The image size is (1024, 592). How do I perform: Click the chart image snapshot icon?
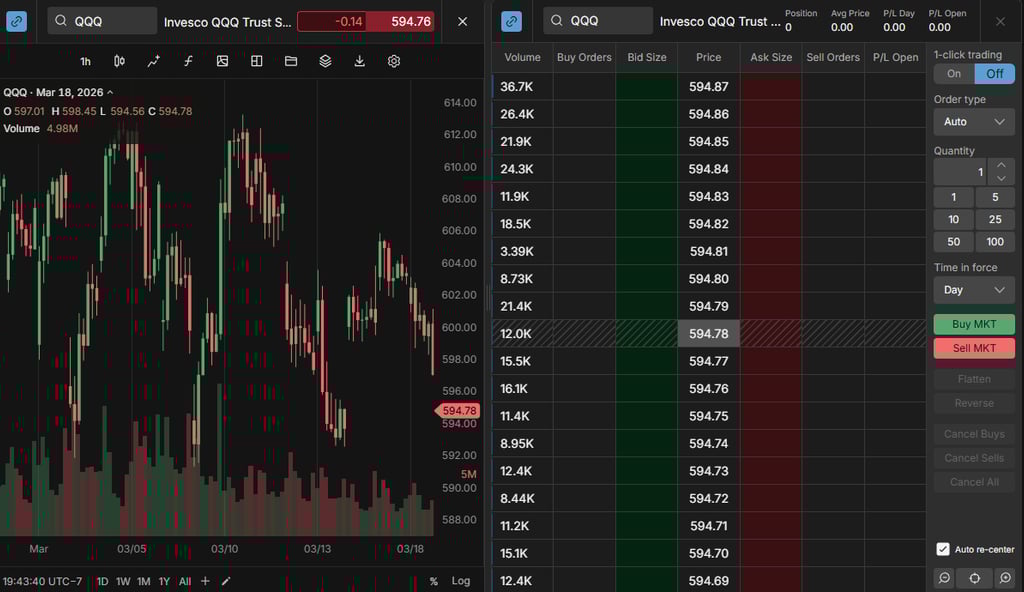[222, 61]
